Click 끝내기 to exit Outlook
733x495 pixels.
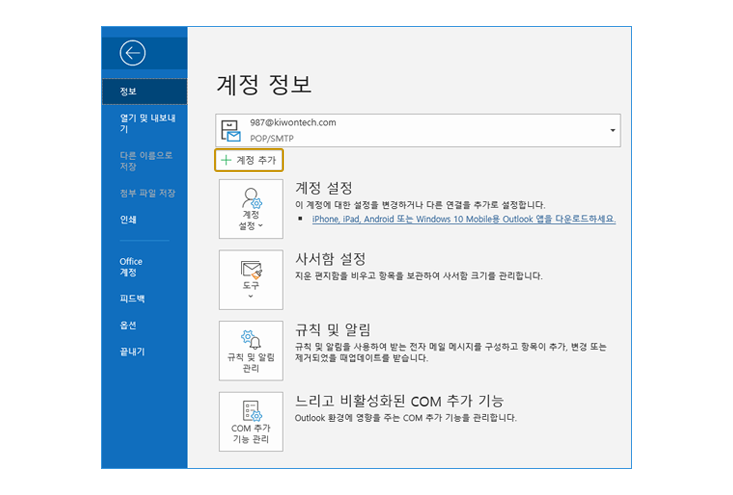[132, 352]
